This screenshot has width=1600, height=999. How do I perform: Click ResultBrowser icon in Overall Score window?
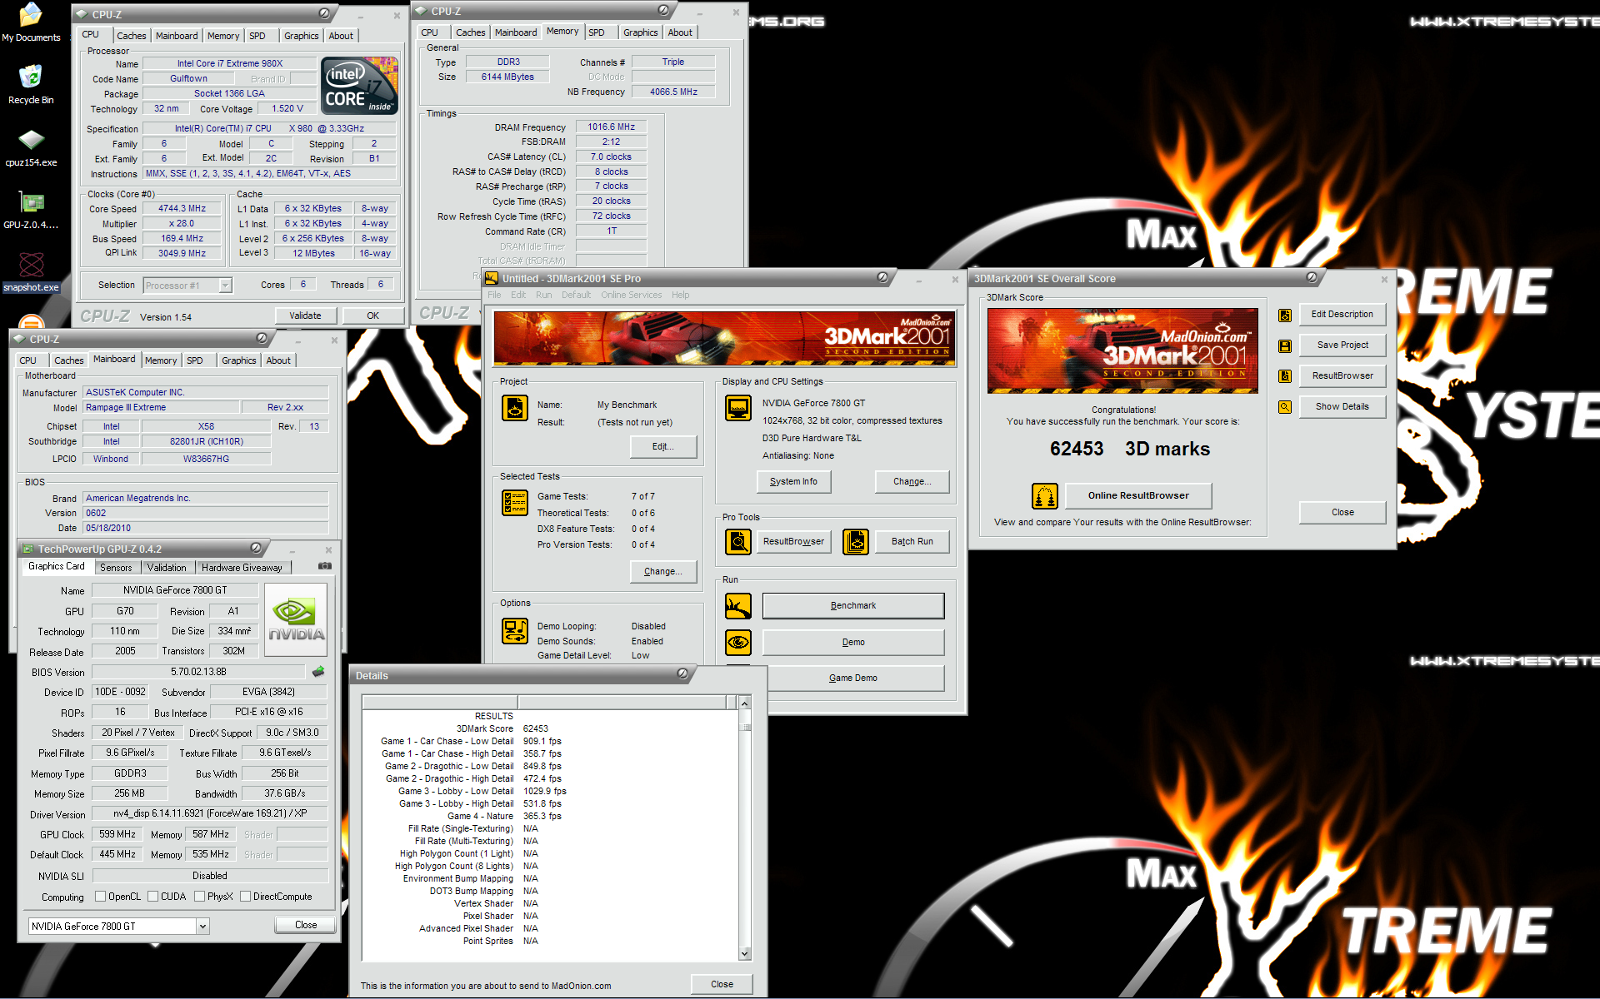point(1285,376)
